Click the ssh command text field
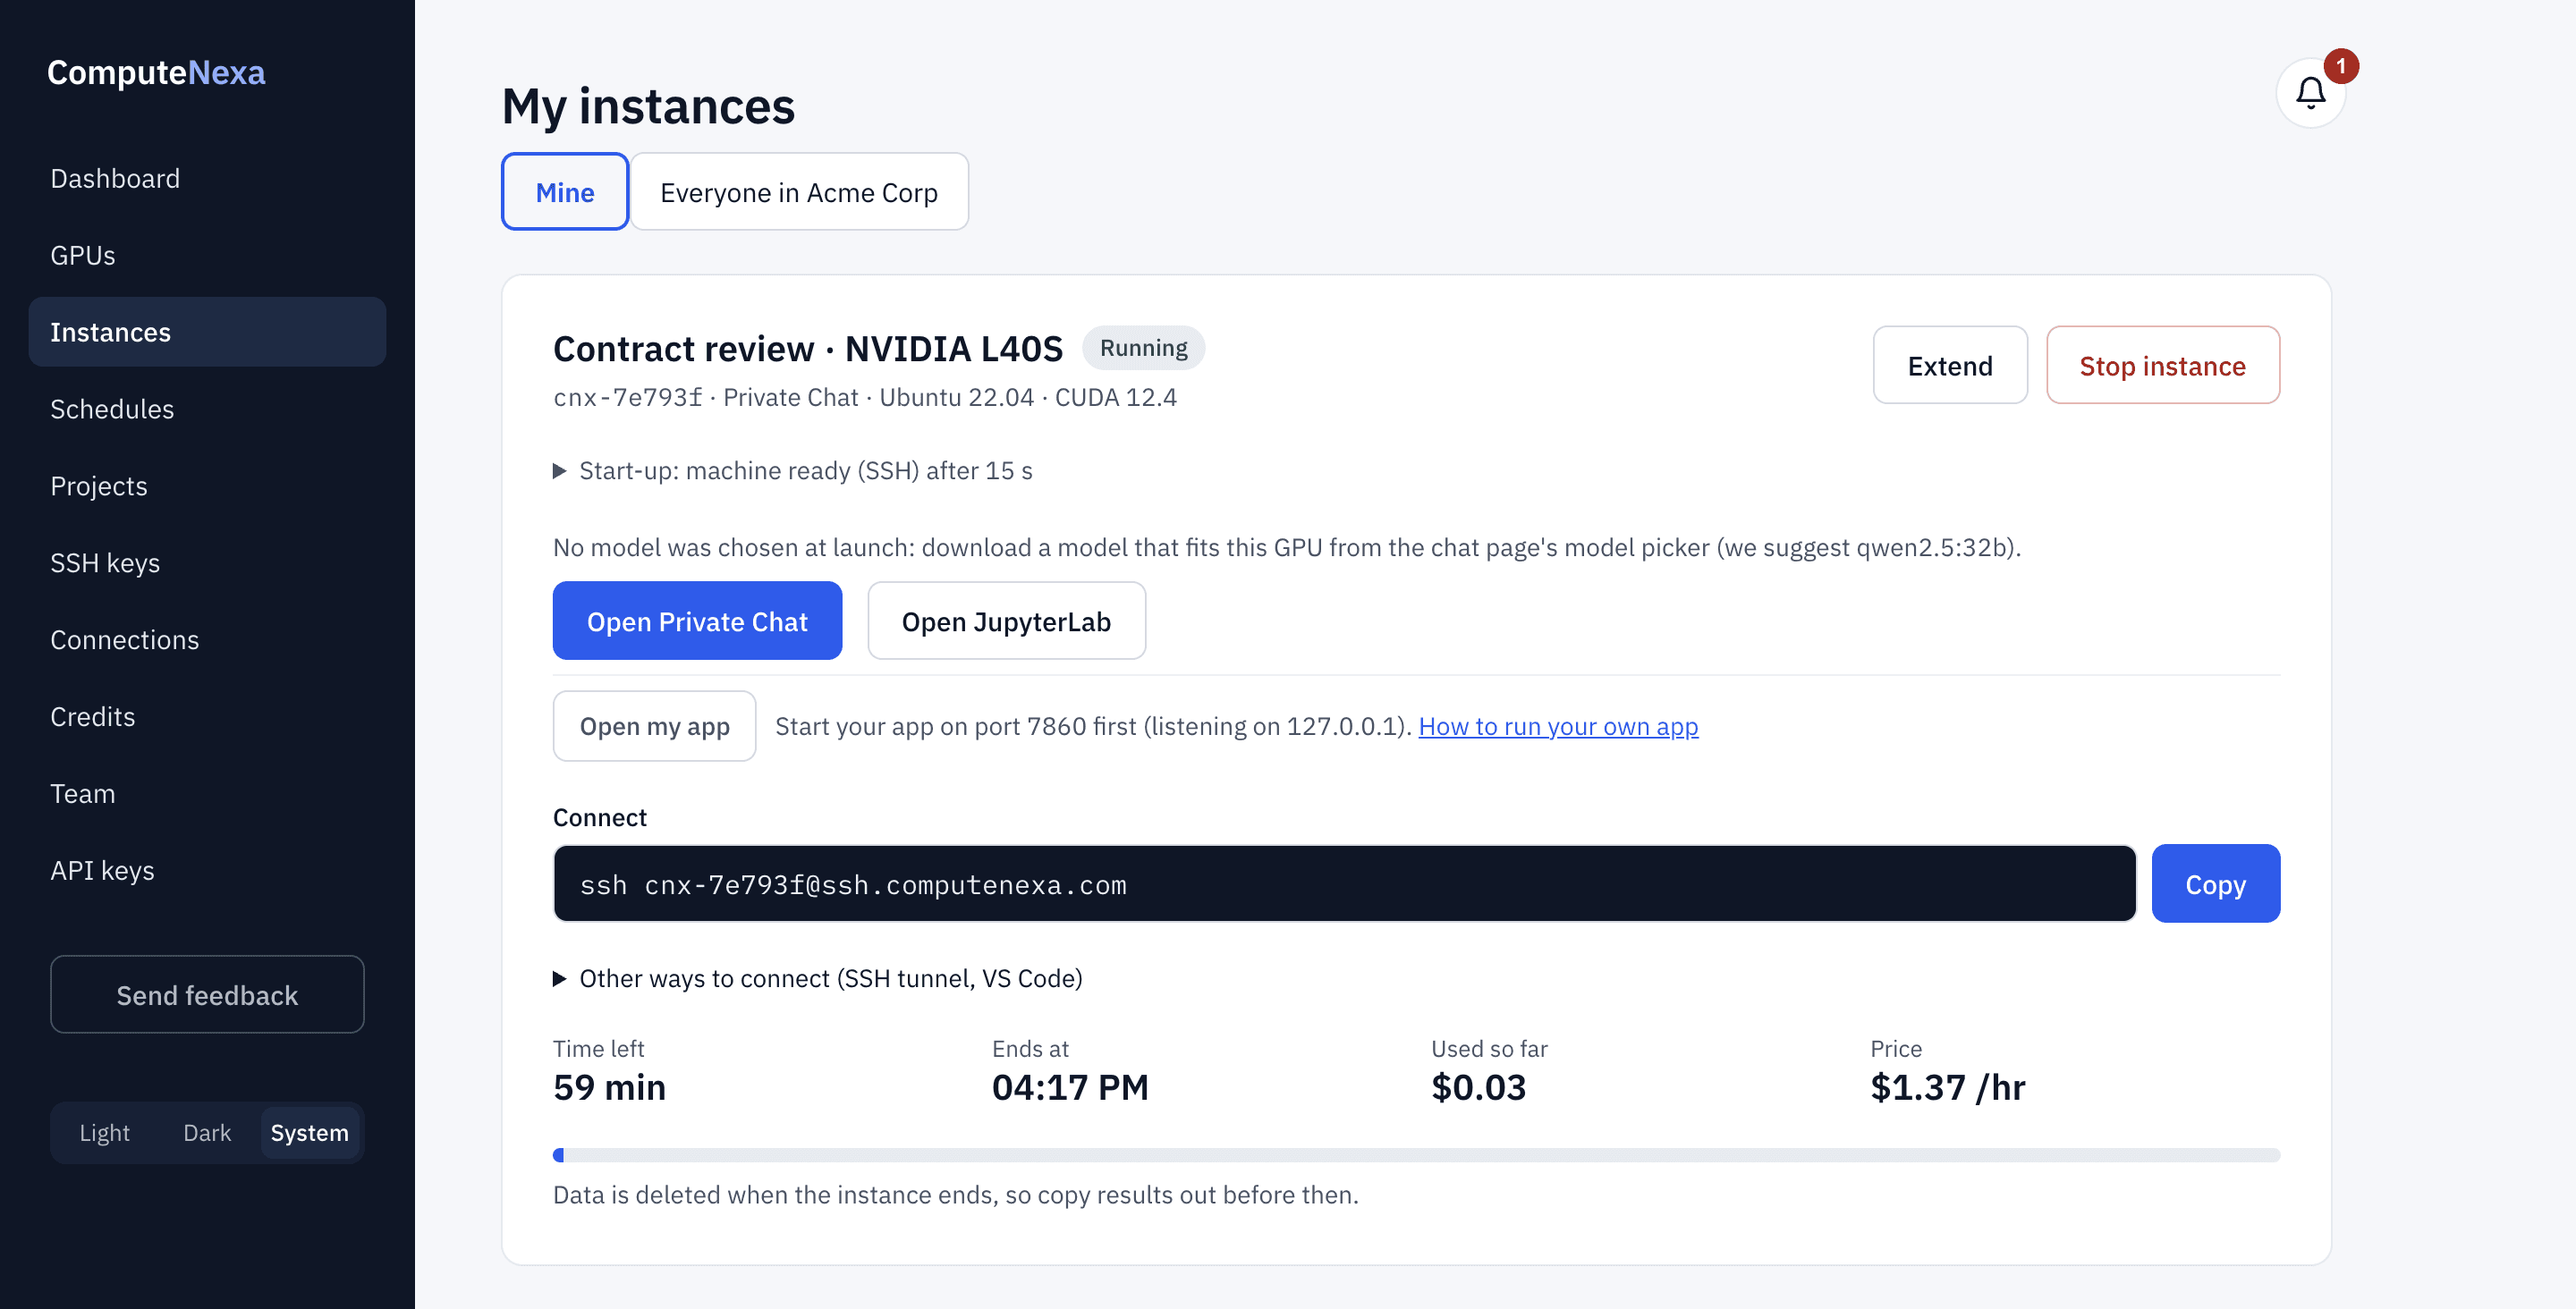This screenshot has height=1309, width=2576. (1344, 884)
